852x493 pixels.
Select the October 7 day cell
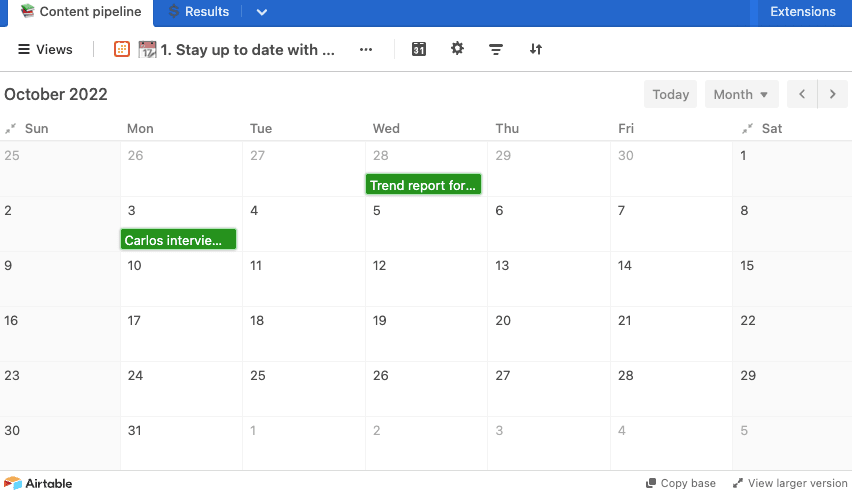672,224
